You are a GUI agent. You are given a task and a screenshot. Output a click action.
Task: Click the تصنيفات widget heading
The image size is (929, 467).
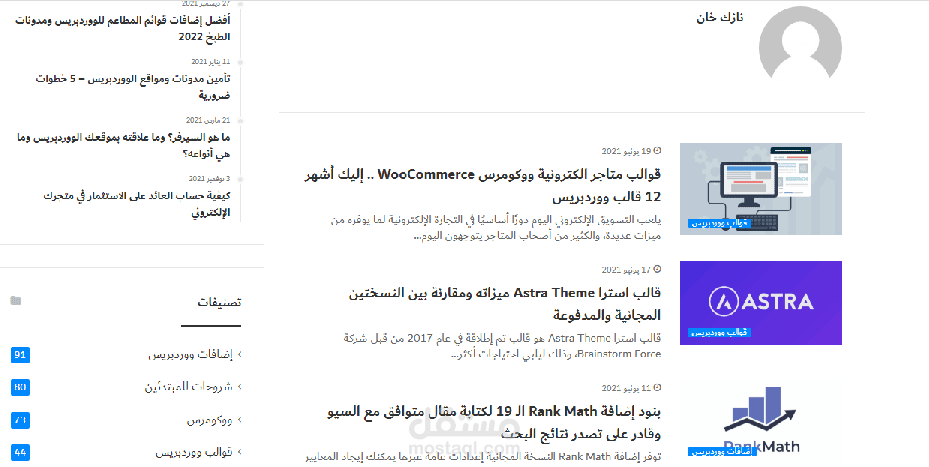219,302
